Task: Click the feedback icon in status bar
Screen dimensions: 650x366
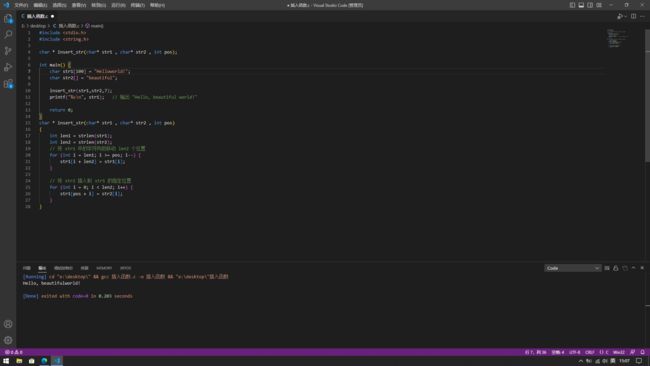Action: [633, 352]
